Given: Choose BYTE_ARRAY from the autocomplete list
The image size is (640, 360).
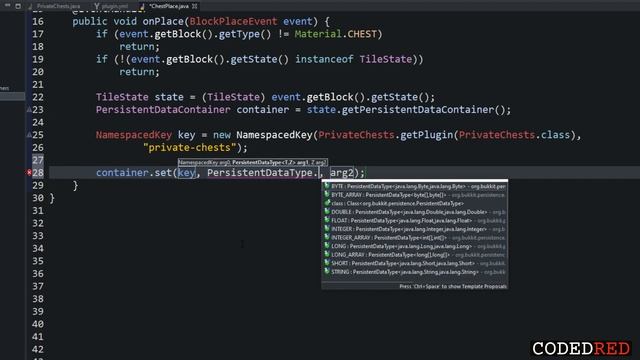Looking at the screenshot, I should pos(415,195).
